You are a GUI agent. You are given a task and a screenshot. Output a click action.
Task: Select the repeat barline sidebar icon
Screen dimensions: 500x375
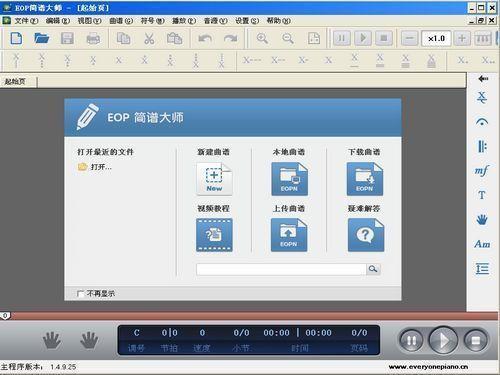point(482,146)
